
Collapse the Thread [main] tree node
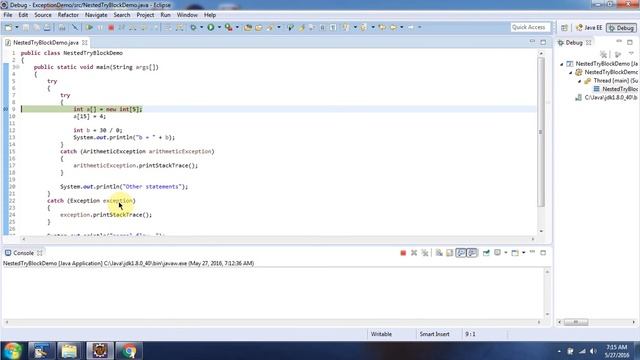[x=579, y=81]
